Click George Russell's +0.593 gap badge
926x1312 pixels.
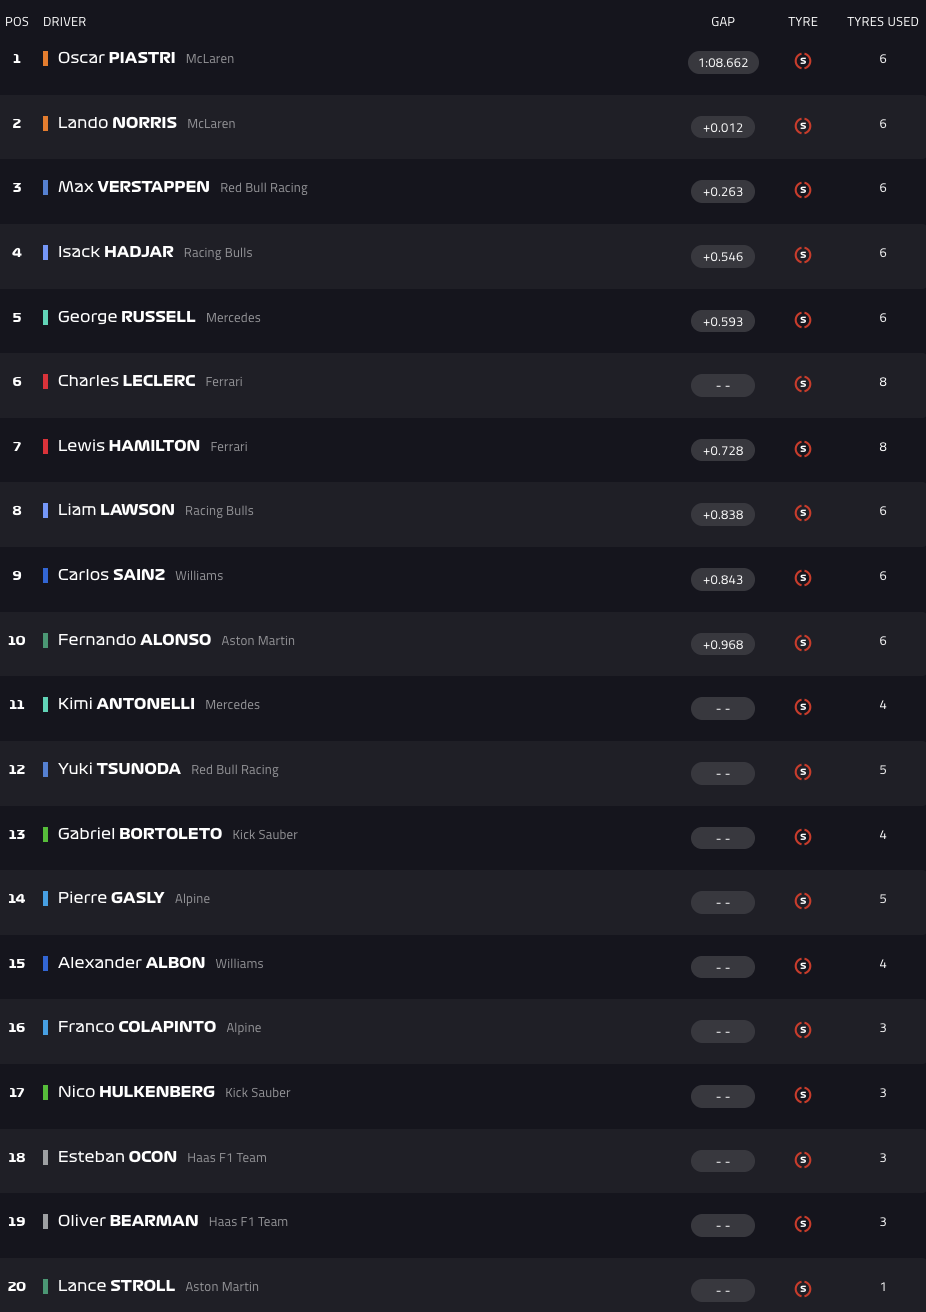723,321
